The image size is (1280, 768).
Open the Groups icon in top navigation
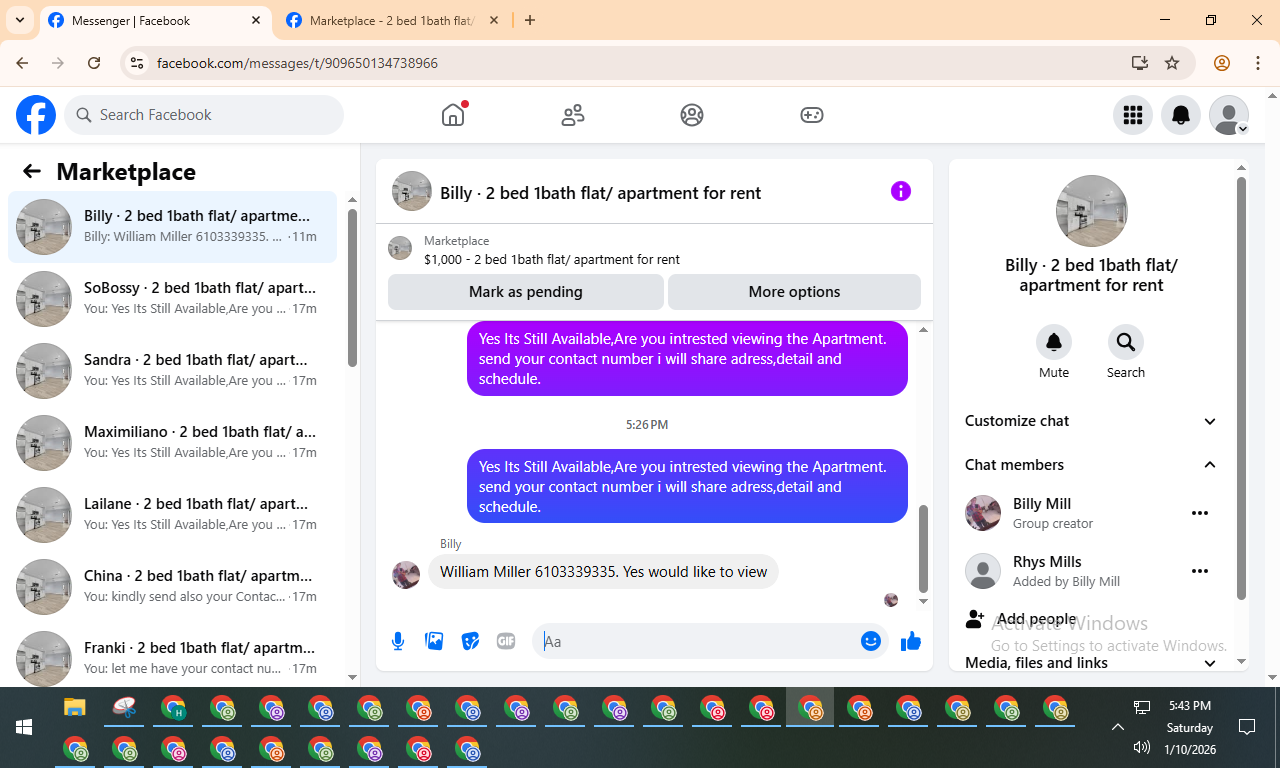pyautogui.click(x=692, y=115)
